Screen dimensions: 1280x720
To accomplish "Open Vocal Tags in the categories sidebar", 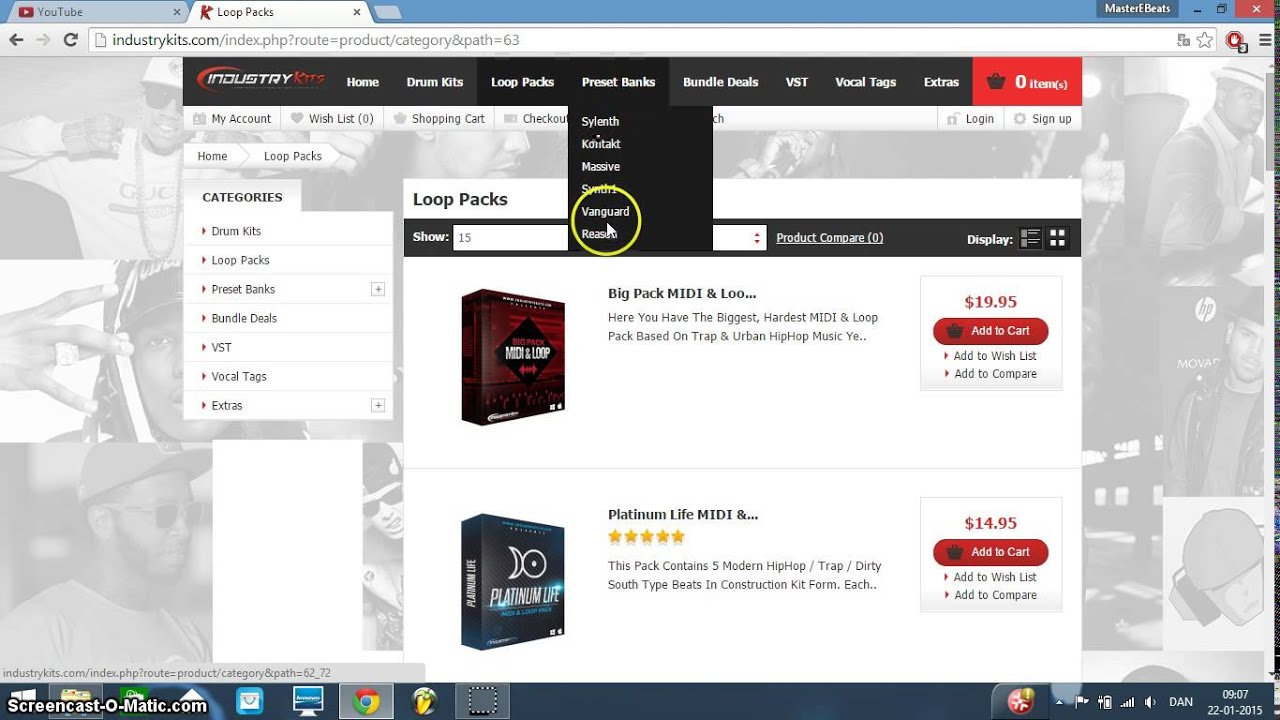I will pyautogui.click(x=239, y=376).
